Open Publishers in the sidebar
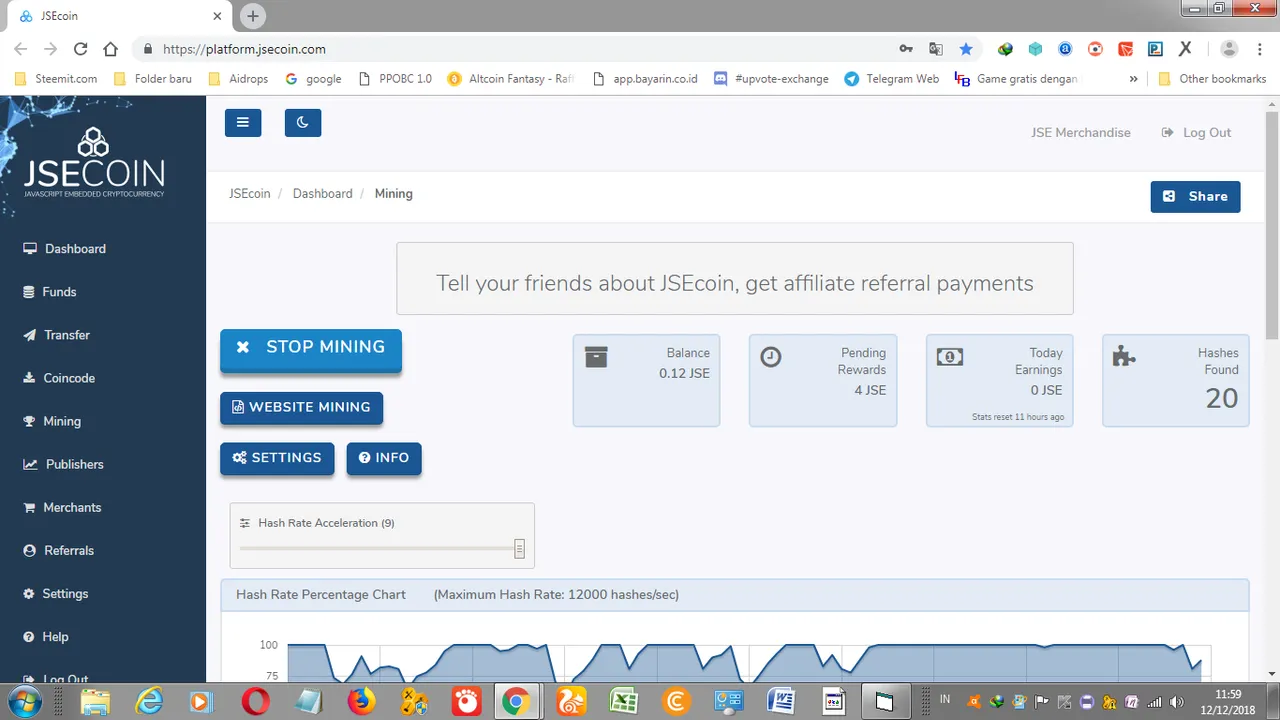Viewport: 1280px width, 720px height. pyautogui.click(x=63, y=464)
